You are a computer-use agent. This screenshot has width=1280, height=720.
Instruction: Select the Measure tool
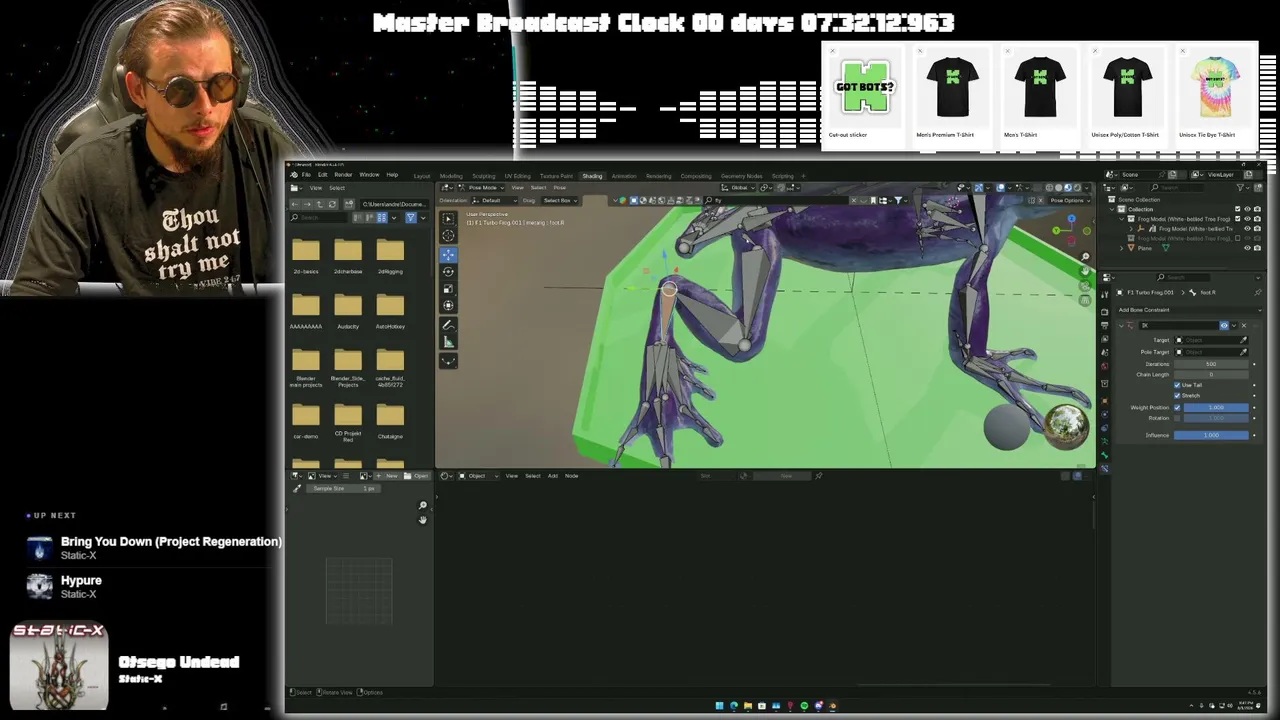click(x=448, y=342)
